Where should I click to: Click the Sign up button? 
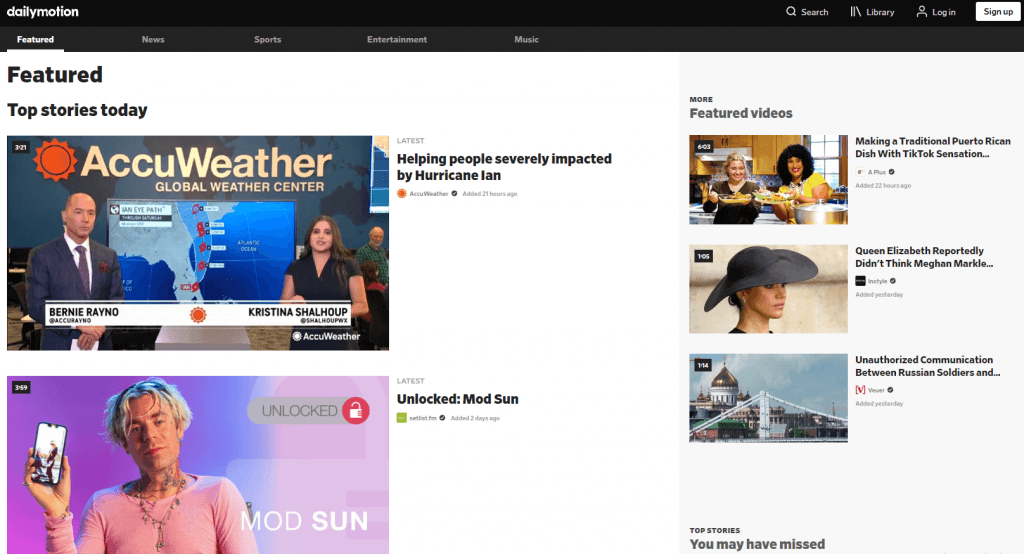998,12
